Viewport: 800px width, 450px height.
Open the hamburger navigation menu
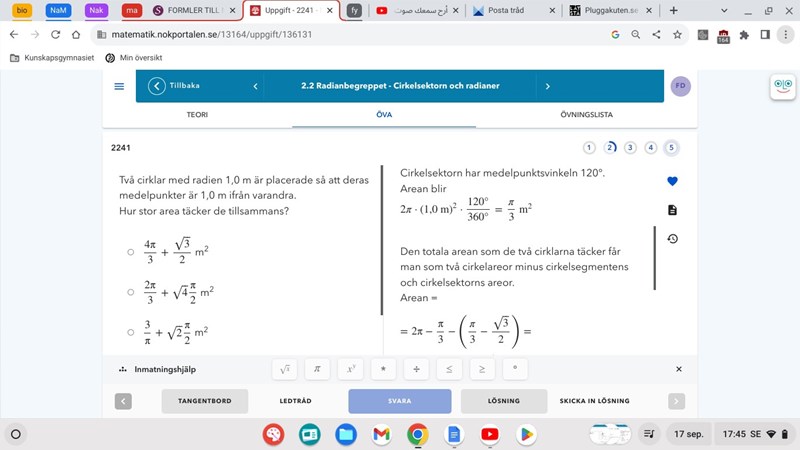[119, 86]
